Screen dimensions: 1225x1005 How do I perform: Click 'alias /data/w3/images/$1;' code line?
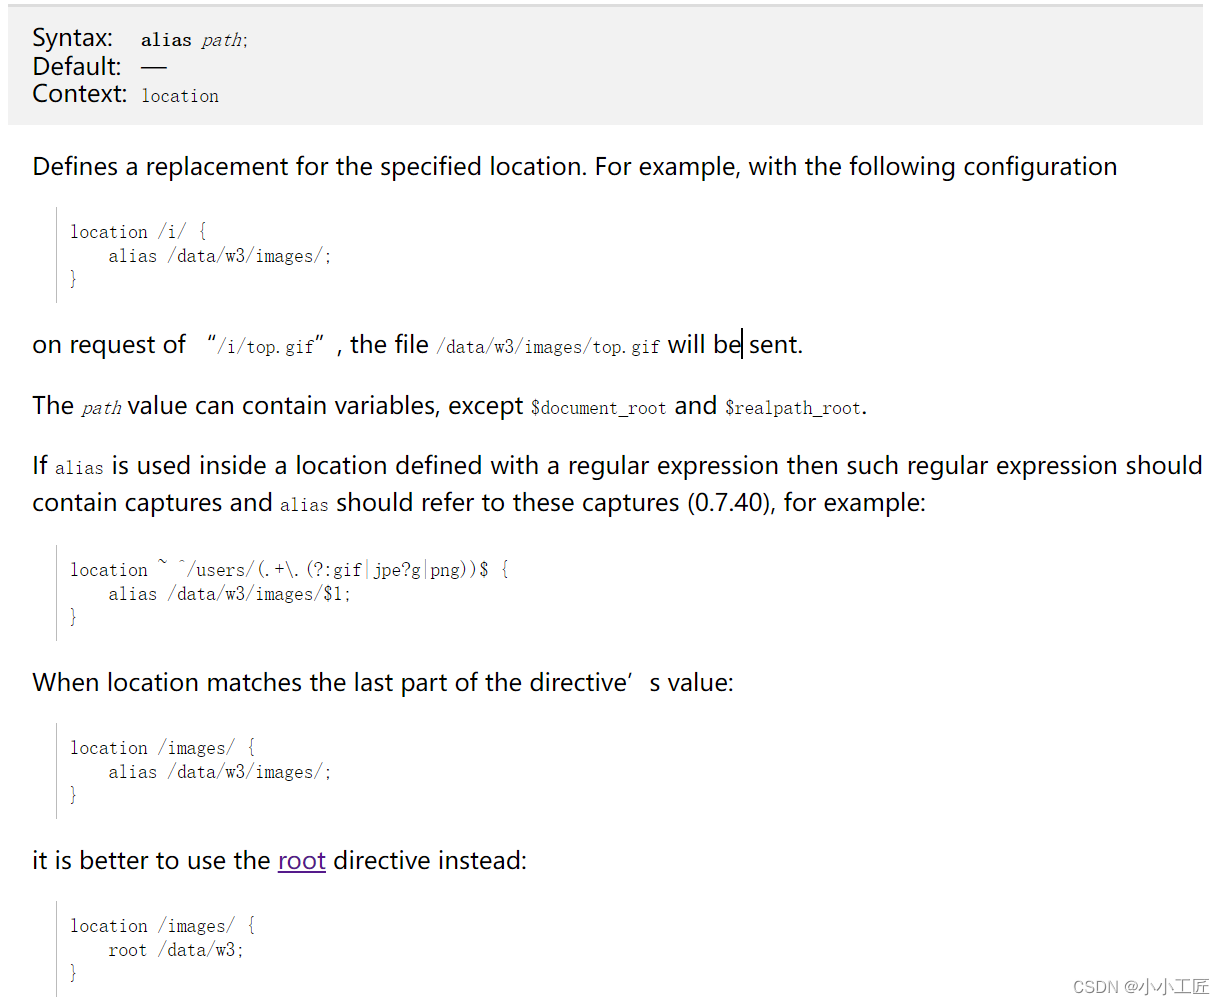[230, 594]
